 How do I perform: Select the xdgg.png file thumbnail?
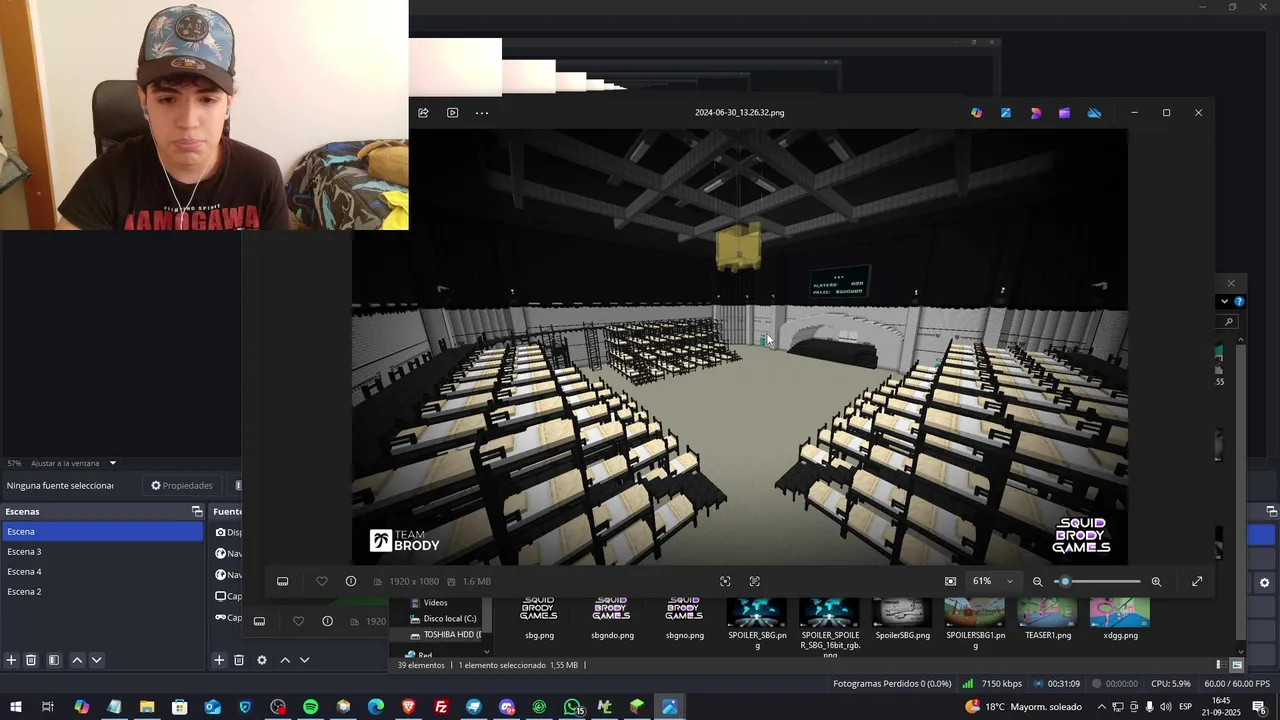(x=1120, y=617)
